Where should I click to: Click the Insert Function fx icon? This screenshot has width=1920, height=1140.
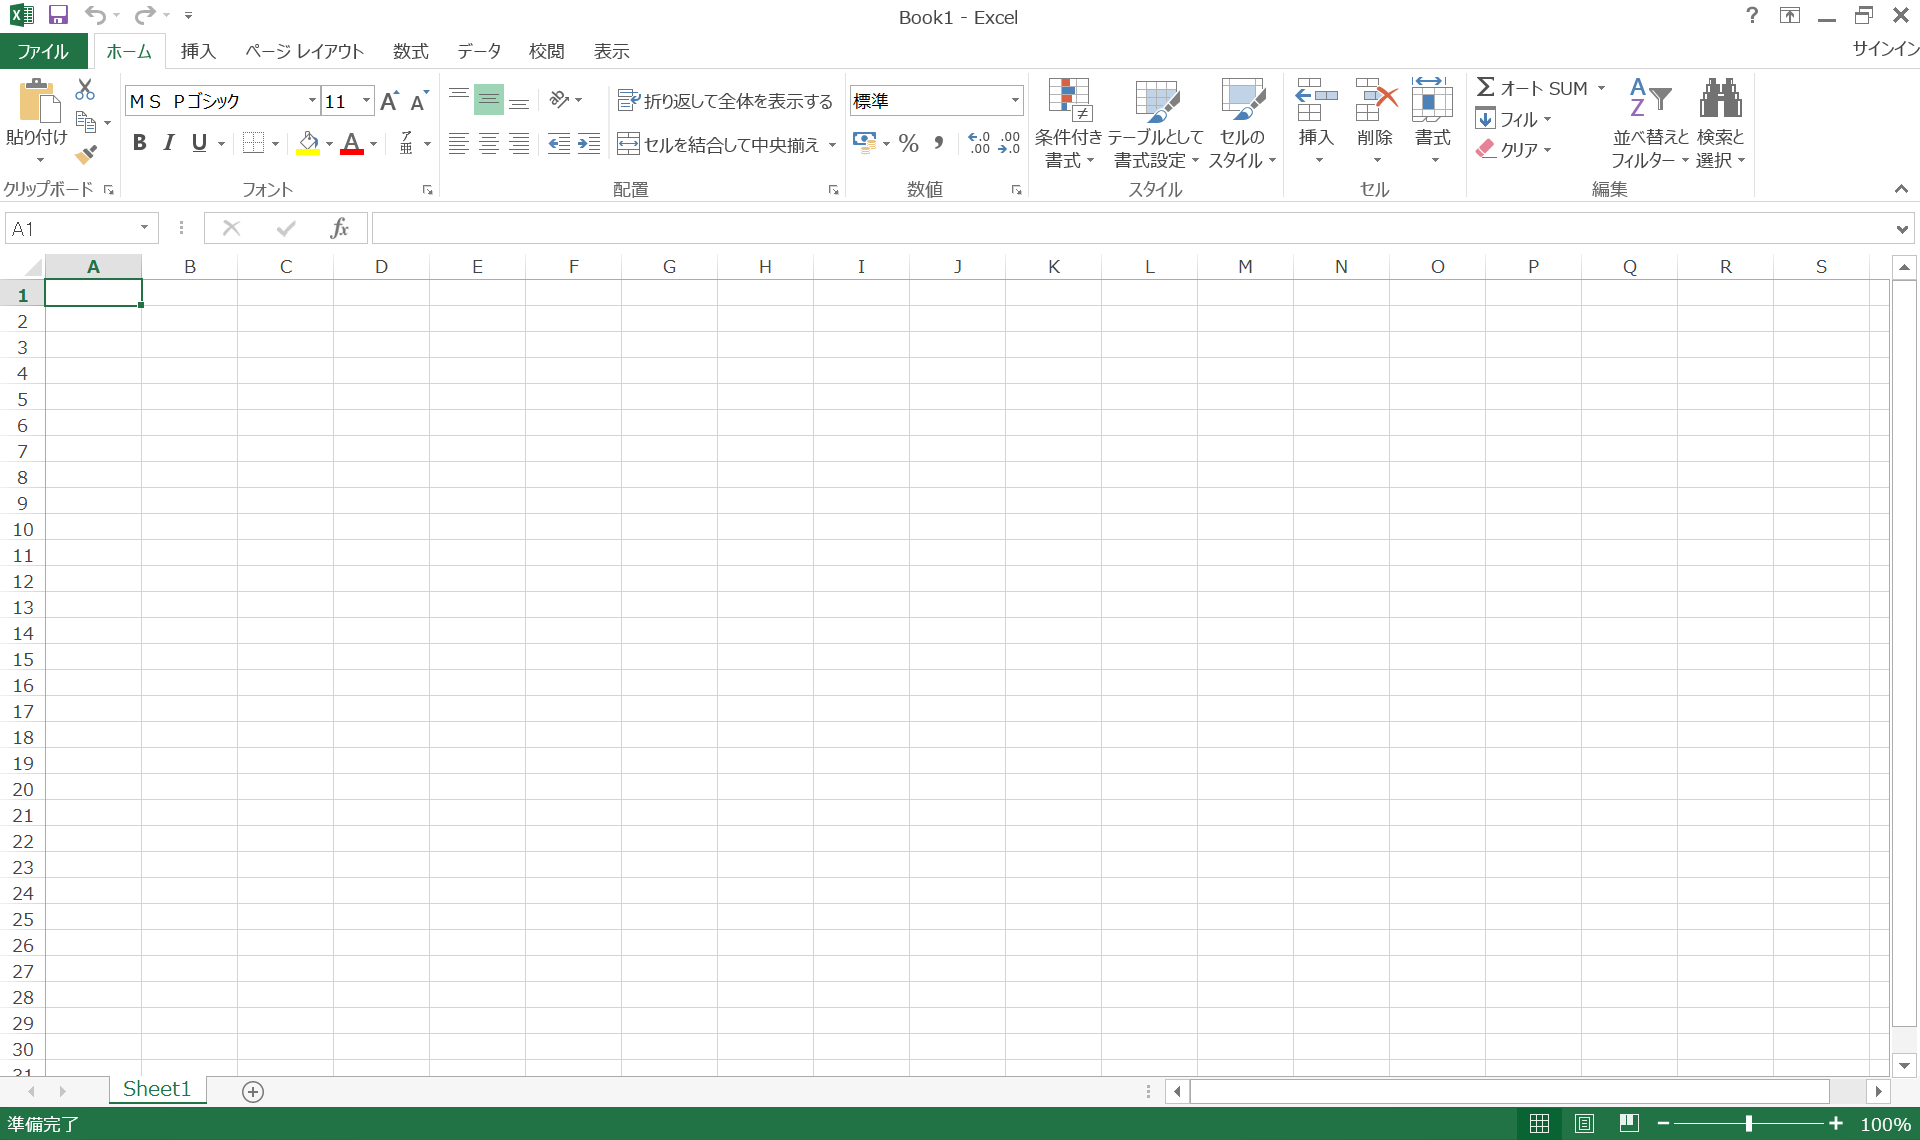coord(339,228)
